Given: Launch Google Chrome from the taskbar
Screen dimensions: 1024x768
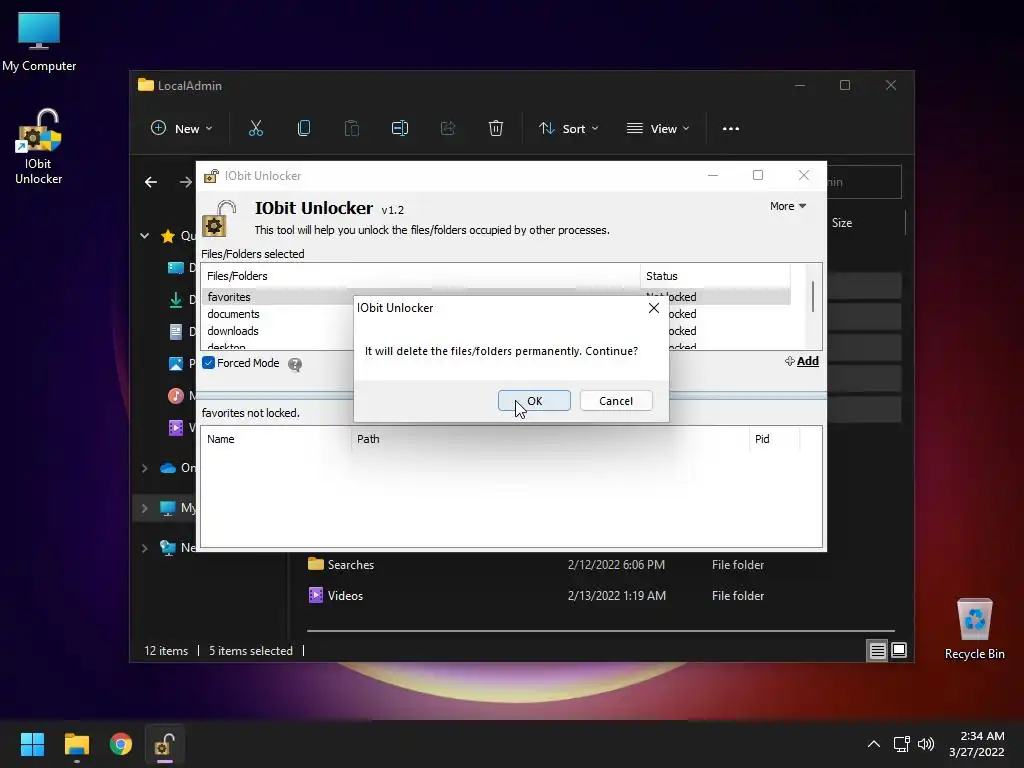Looking at the screenshot, I should 121,744.
